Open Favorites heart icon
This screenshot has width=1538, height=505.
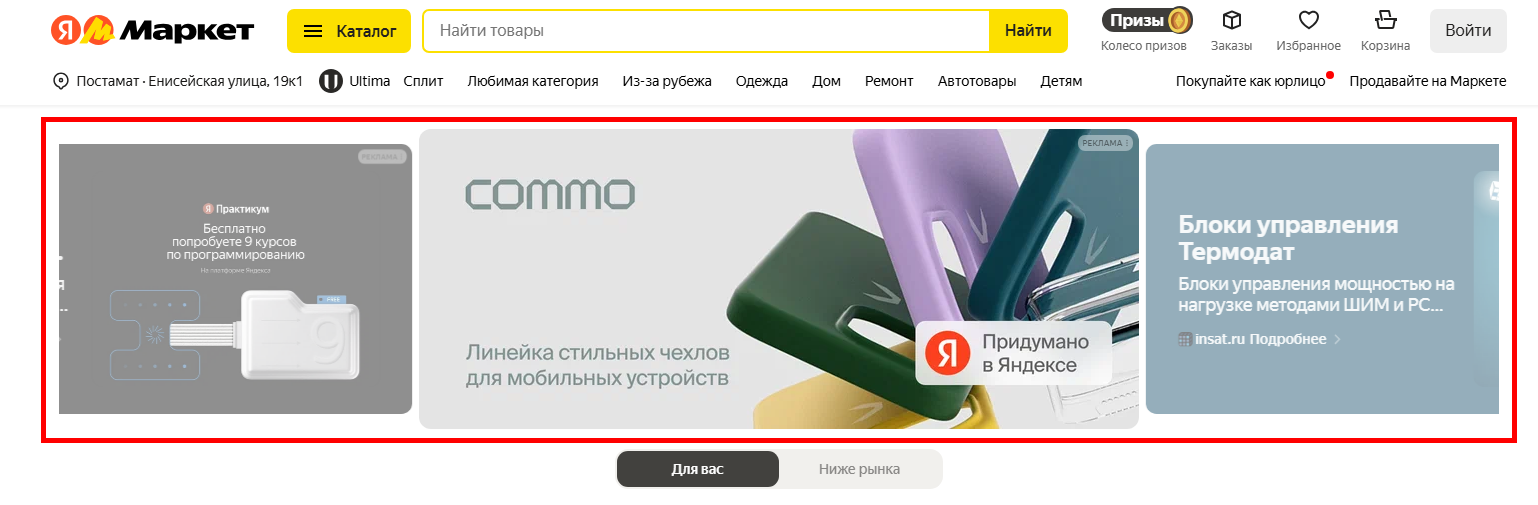tap(1308, 20)
